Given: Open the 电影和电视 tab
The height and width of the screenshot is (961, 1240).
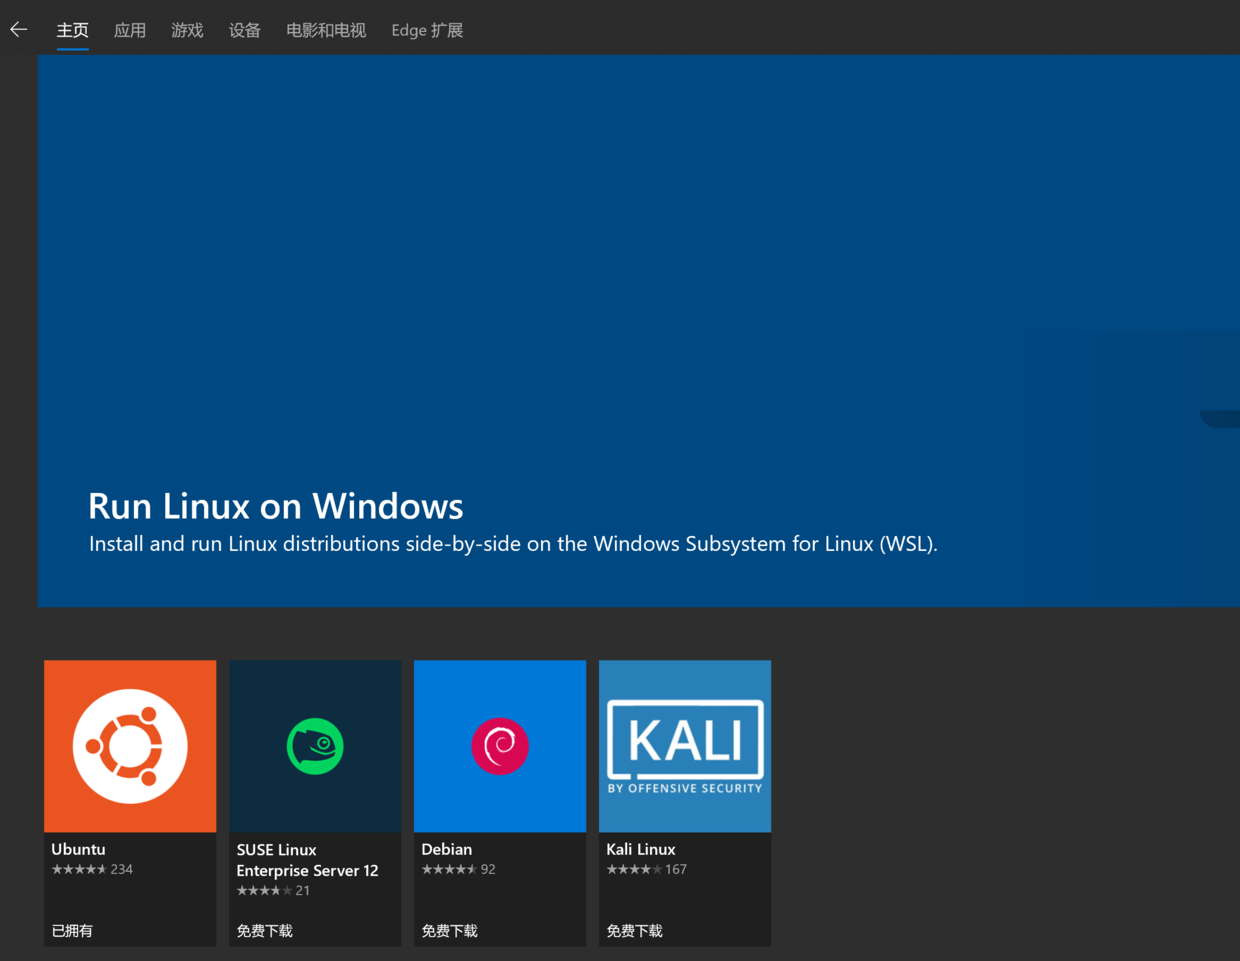Looking at the screenshot, I should click(x=326, y=30).
